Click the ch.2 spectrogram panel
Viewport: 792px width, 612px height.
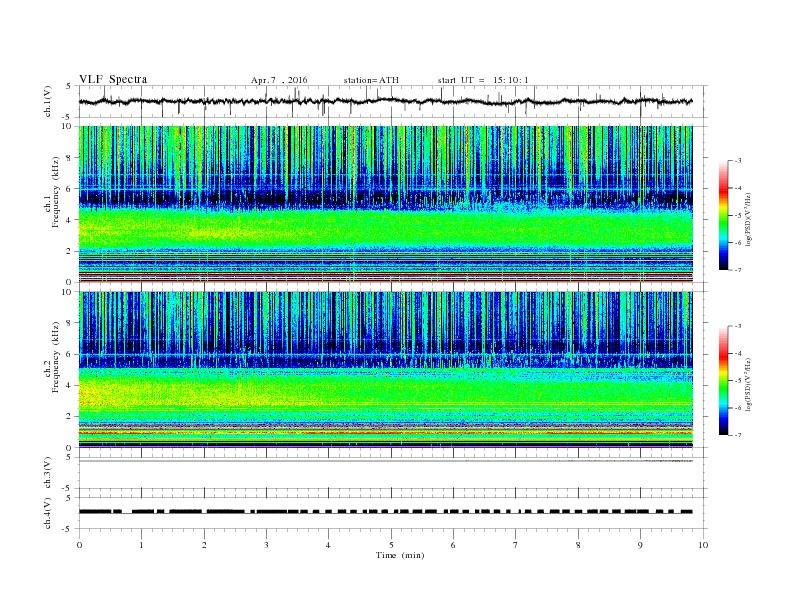pyautogui.click(x=385, y=370)
